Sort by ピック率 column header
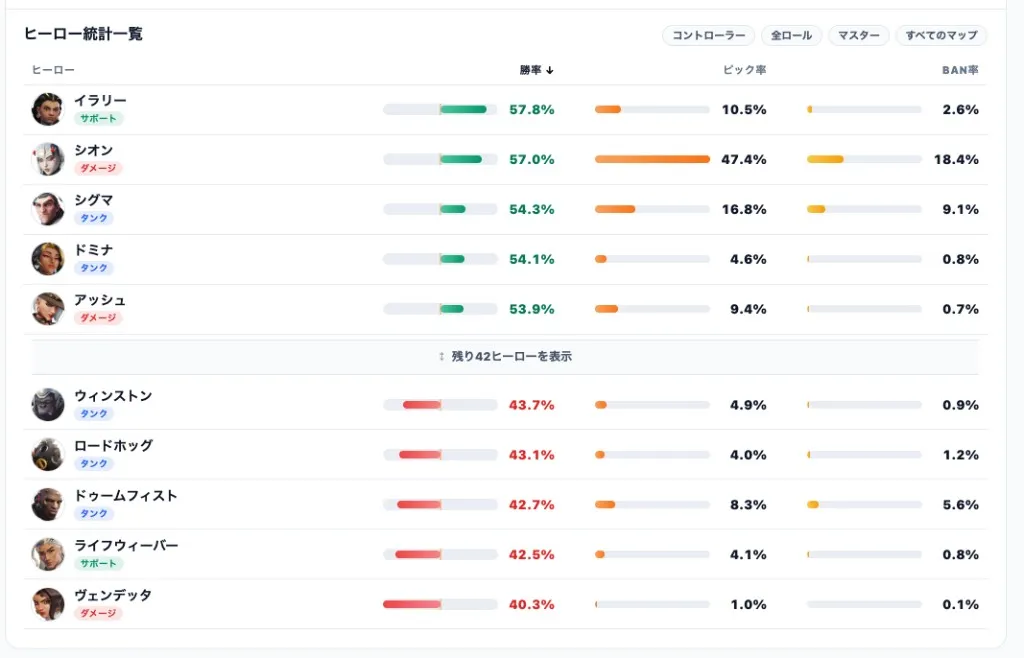The height and width of the screenshot is (658, 1024). click(744, 70)
